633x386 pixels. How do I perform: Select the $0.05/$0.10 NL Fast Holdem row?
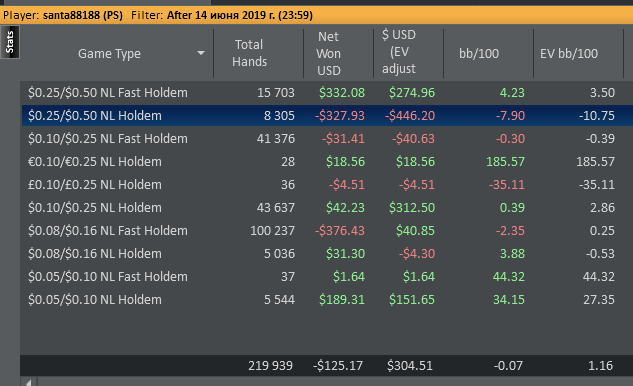point(327,277)
